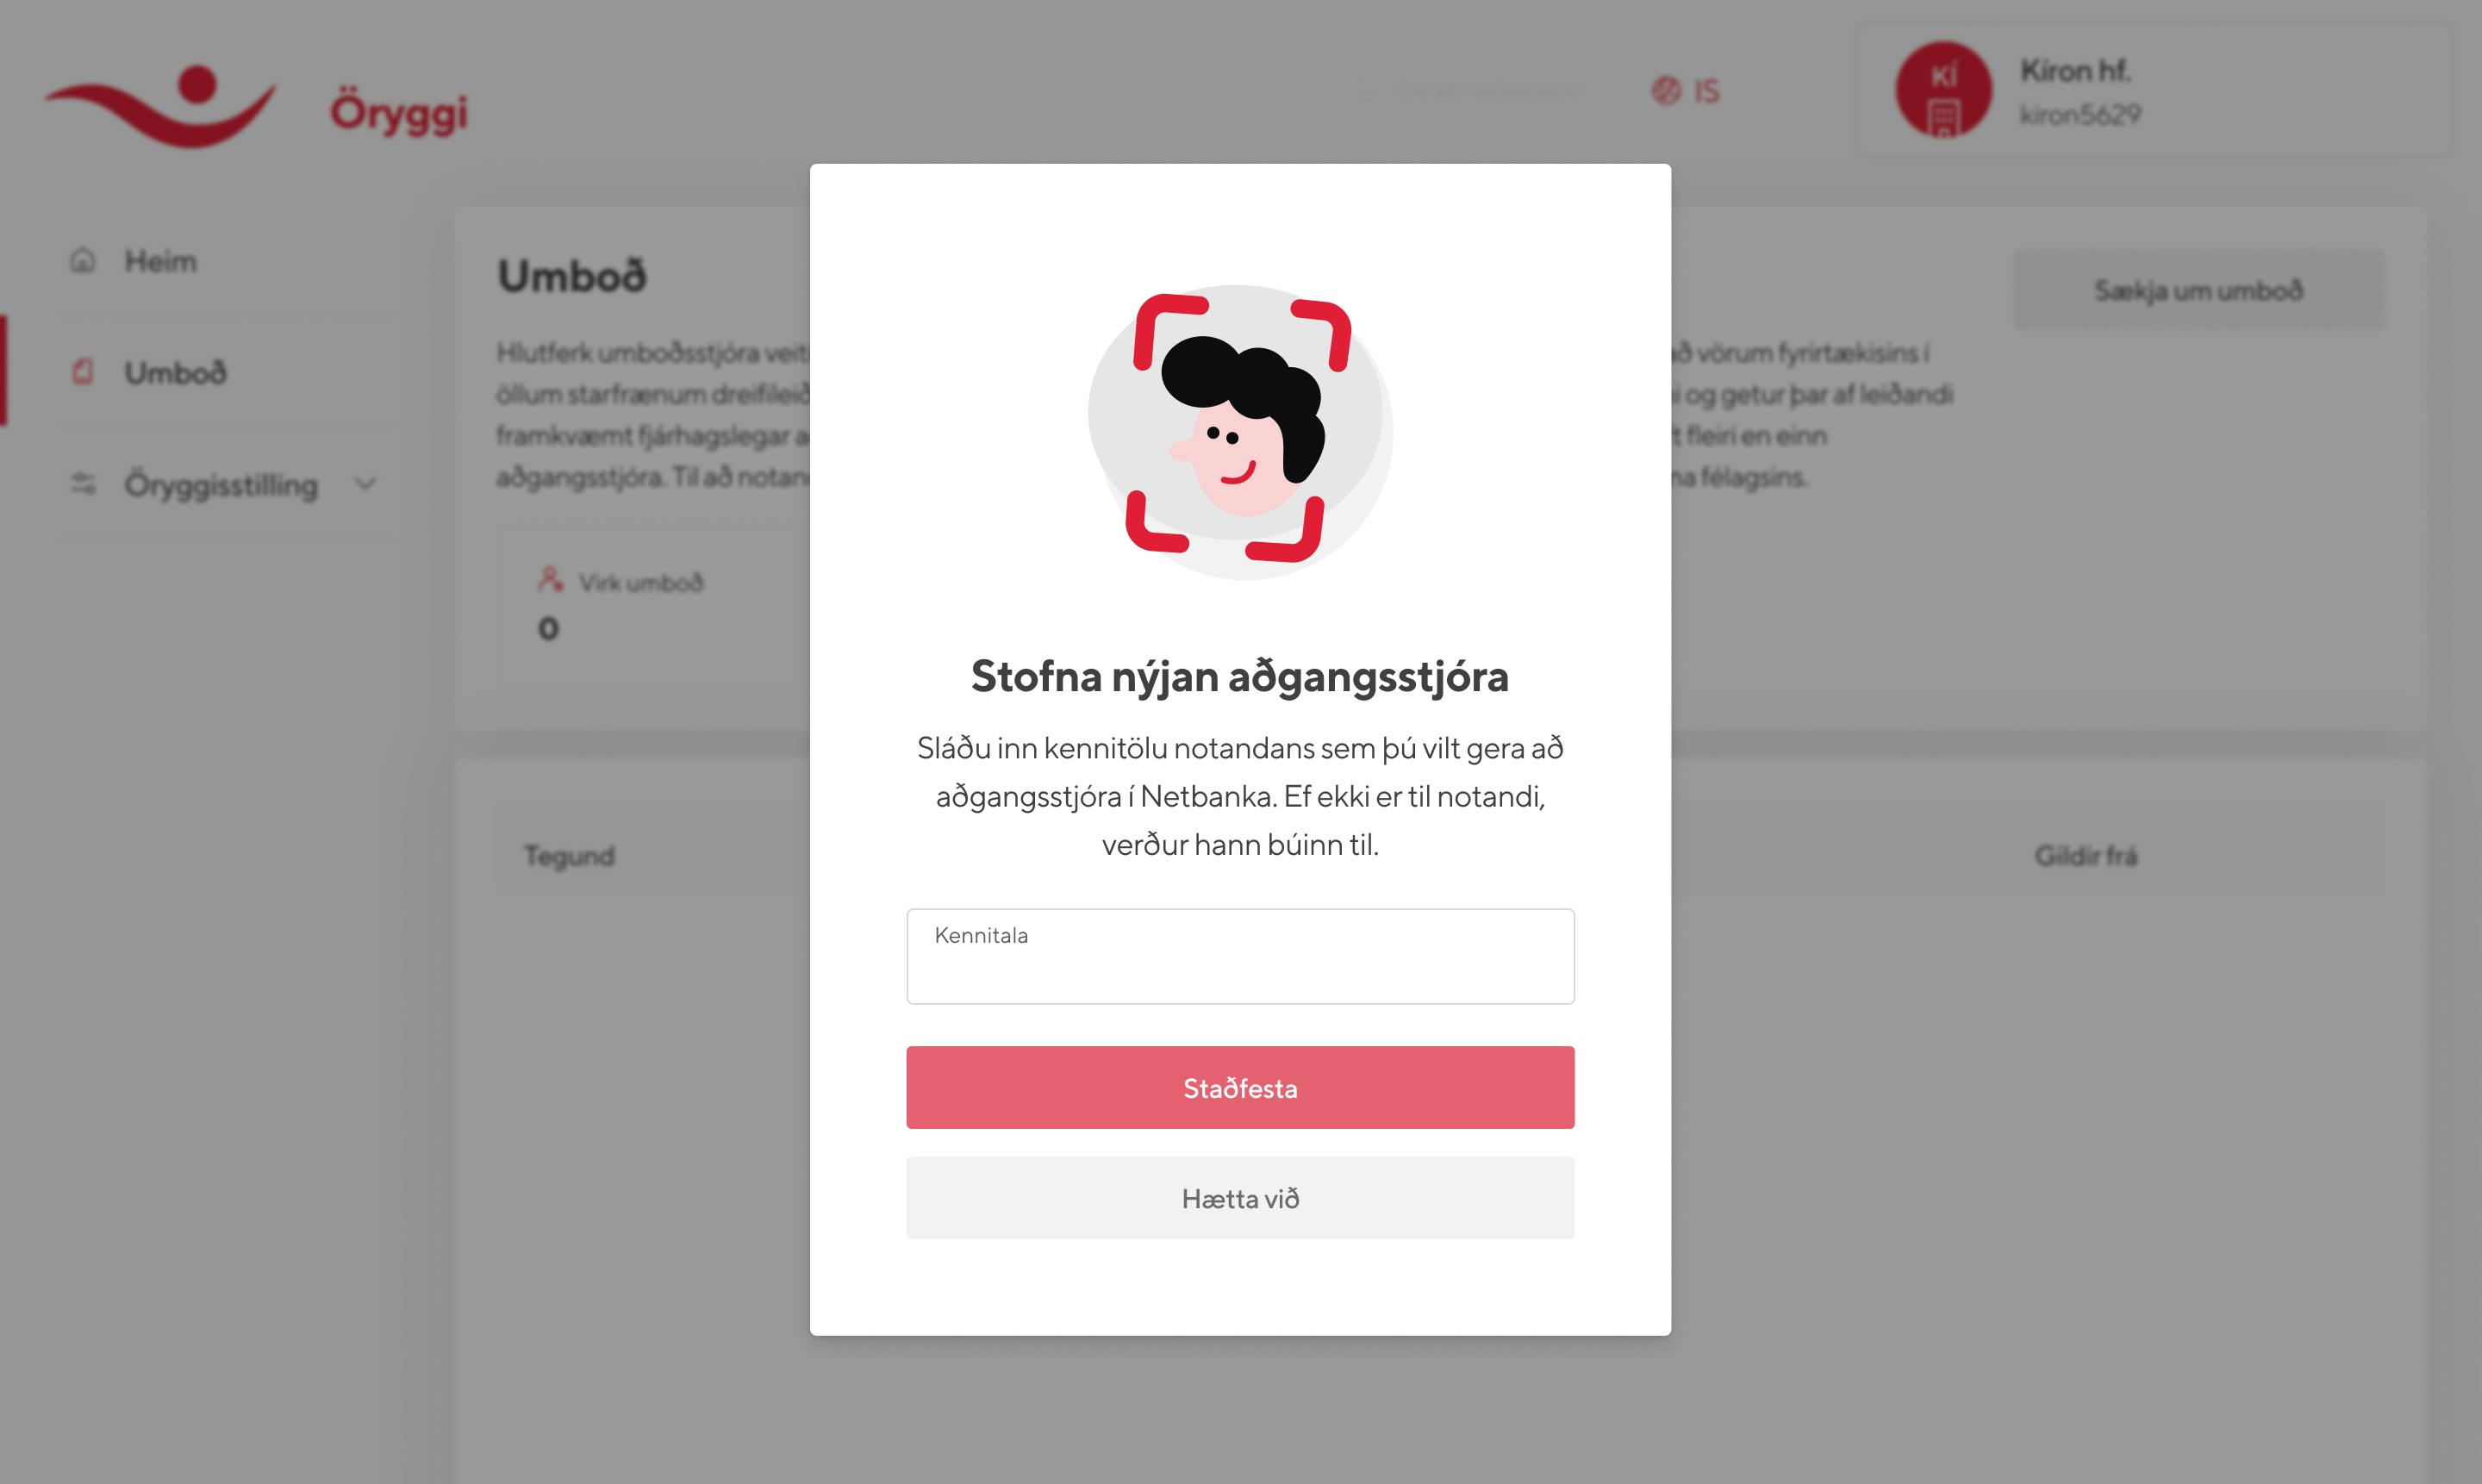
Task: Confirm with the Staðfesta button
Action: click(1240, 1088)
